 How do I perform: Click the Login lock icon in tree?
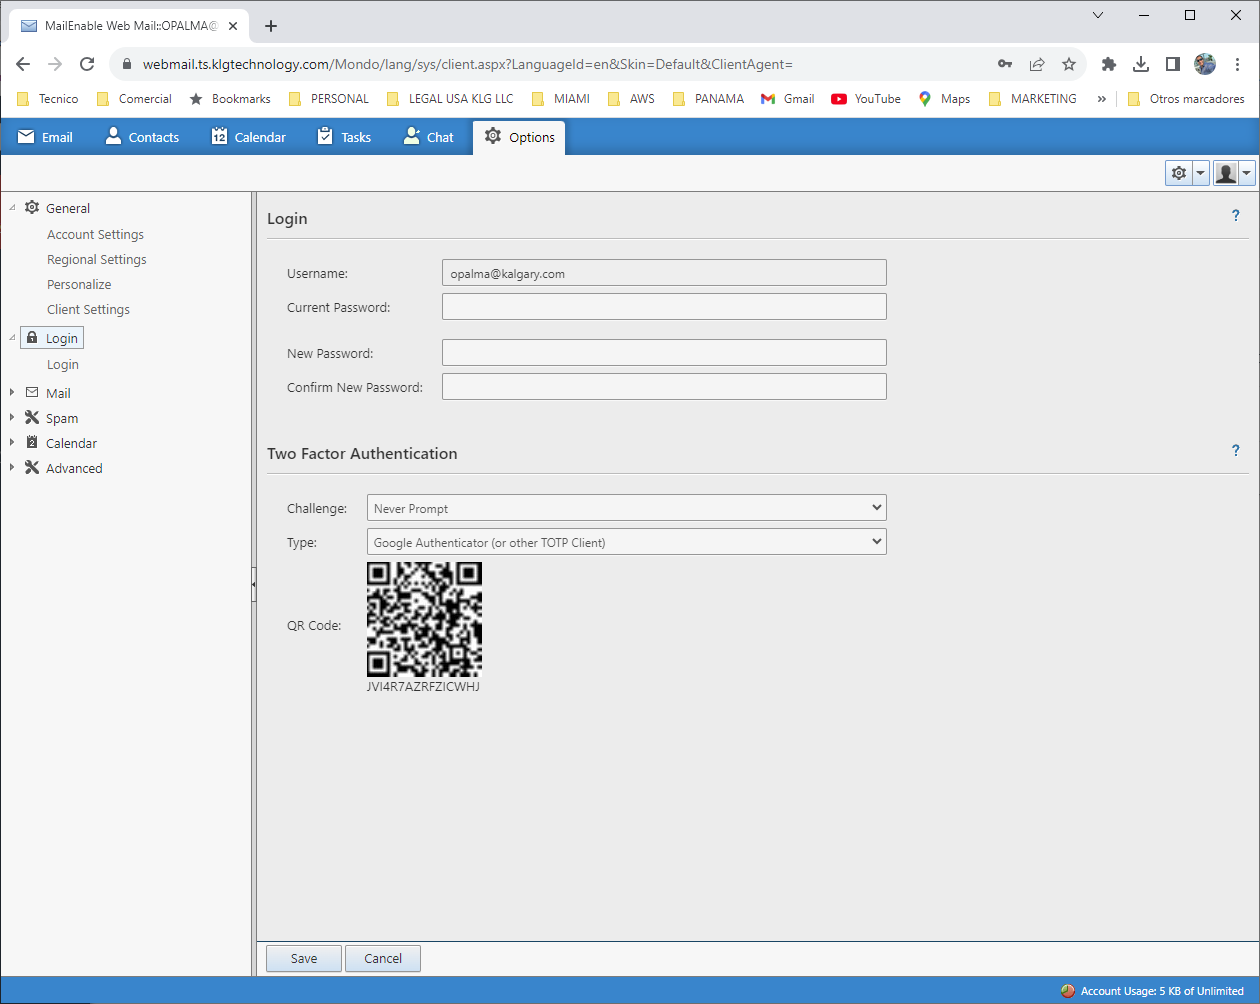point(32,338)
